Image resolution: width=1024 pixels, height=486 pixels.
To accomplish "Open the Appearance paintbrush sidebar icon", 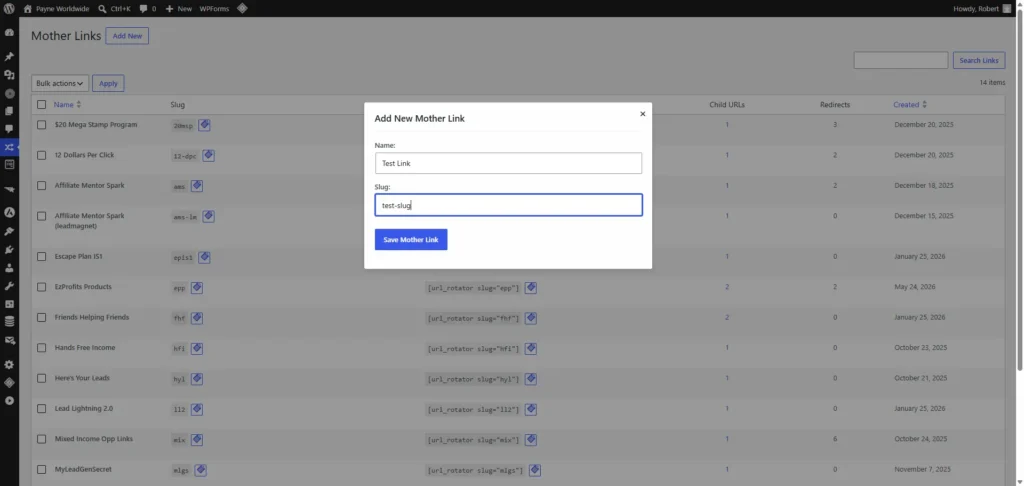I will tap(9, 231).
